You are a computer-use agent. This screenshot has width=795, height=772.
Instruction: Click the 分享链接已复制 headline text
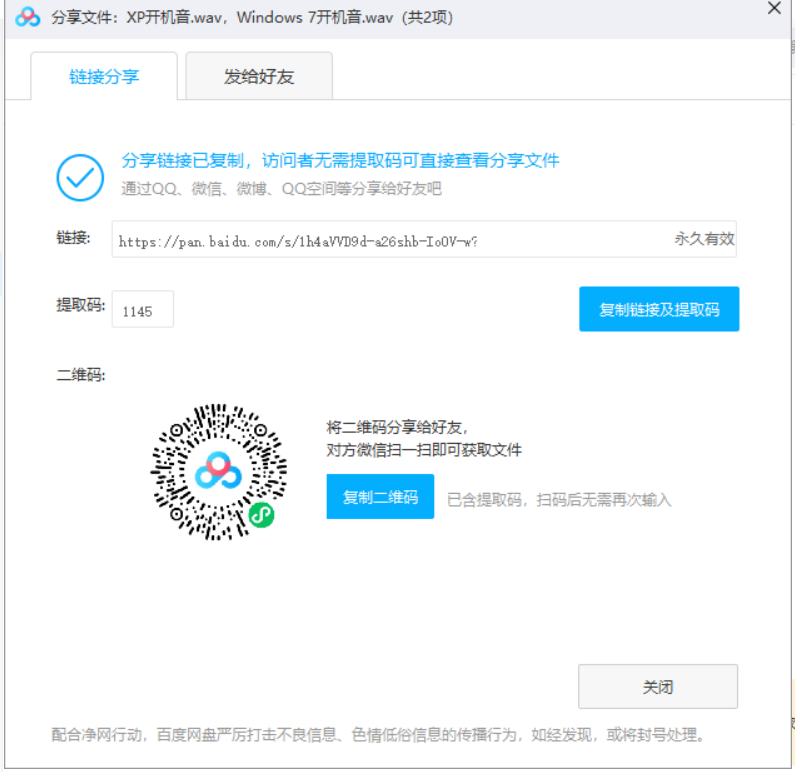tap(340, 161)
